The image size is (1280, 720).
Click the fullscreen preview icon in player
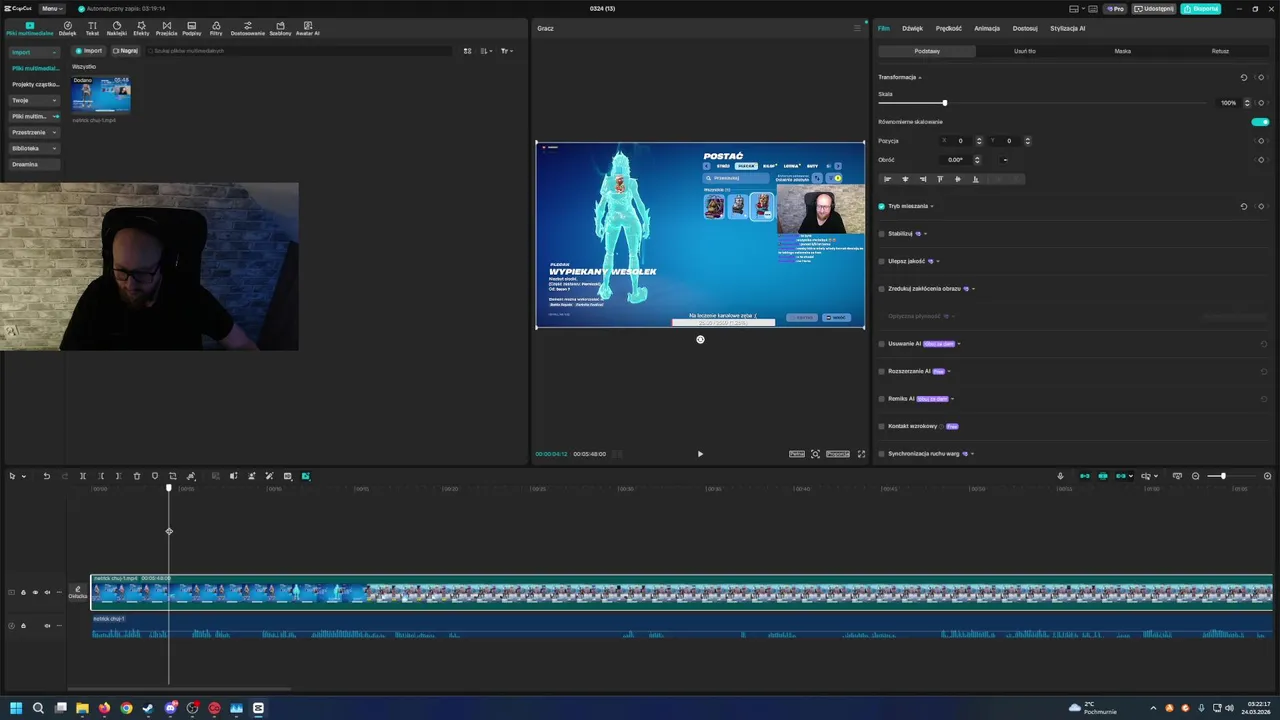point(861,454)
